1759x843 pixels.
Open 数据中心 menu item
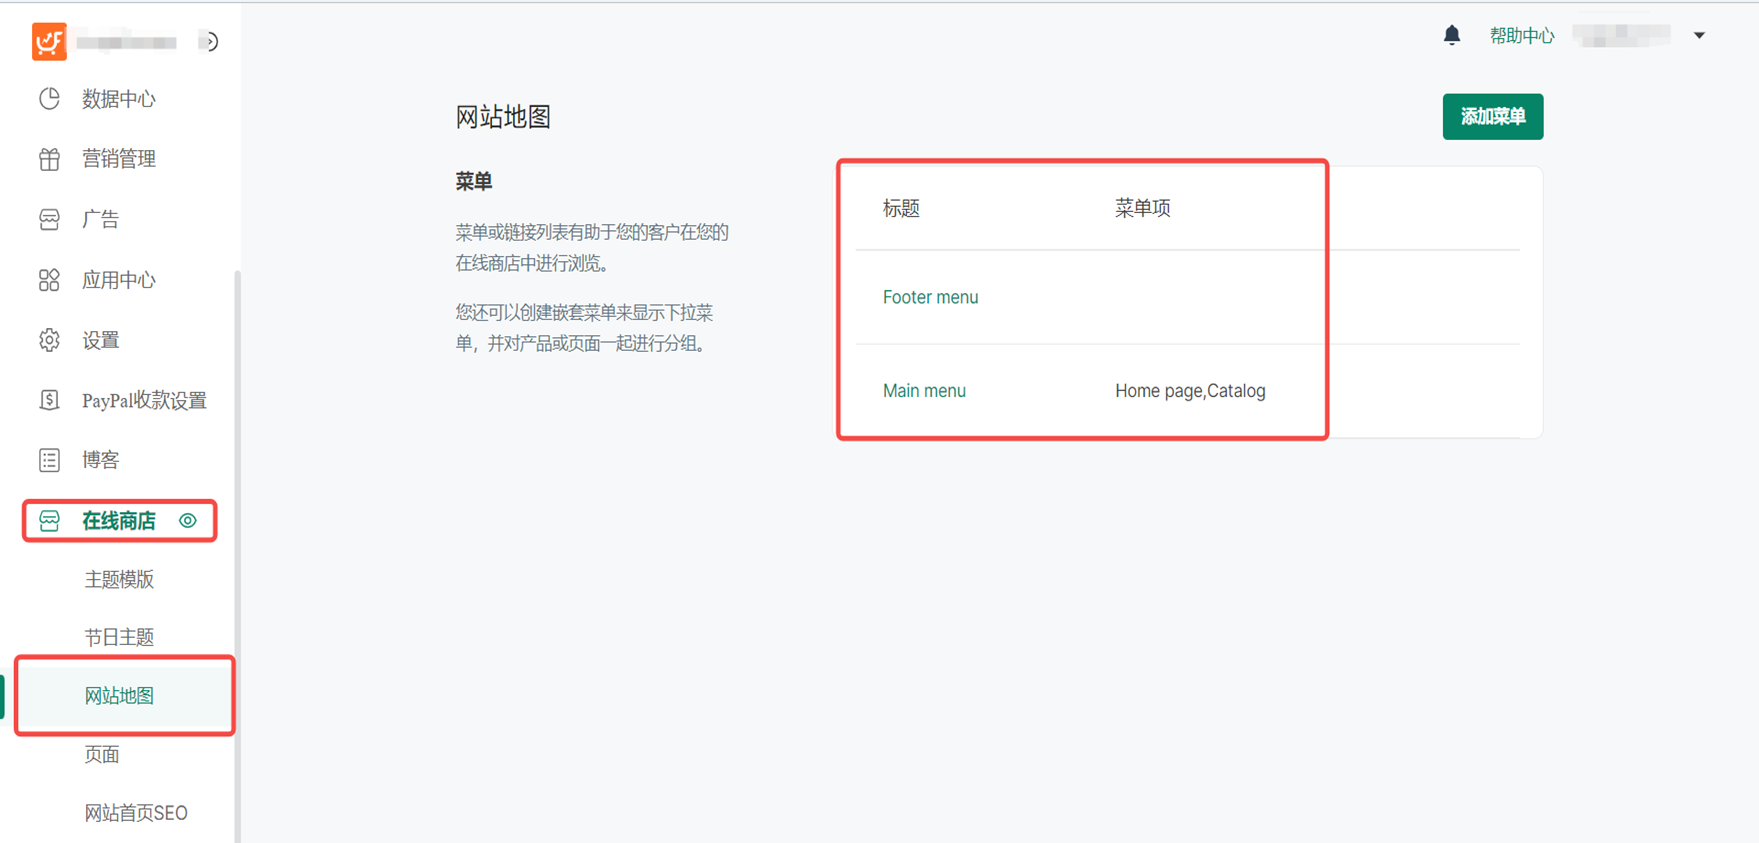click(x=119, y=99)
